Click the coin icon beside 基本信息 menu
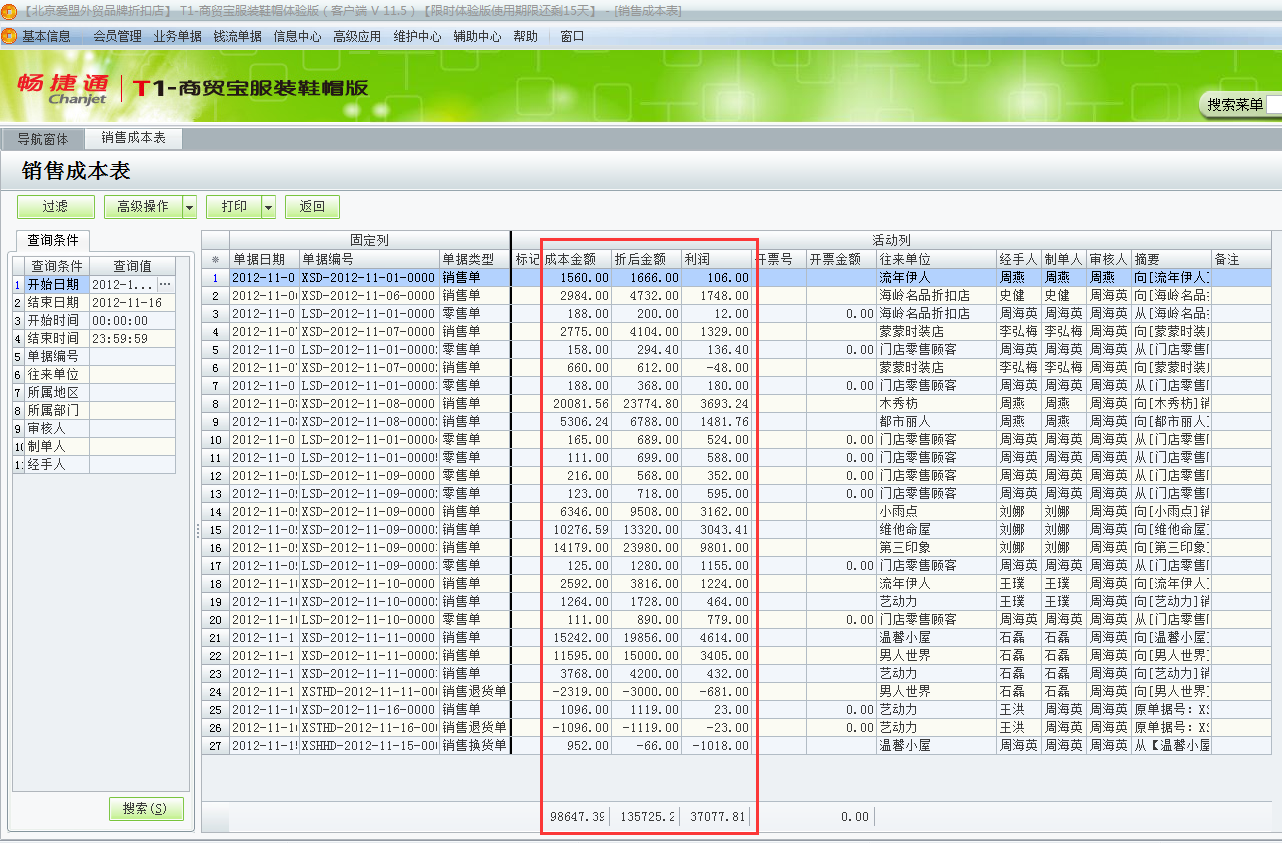 tap(10, 35)
